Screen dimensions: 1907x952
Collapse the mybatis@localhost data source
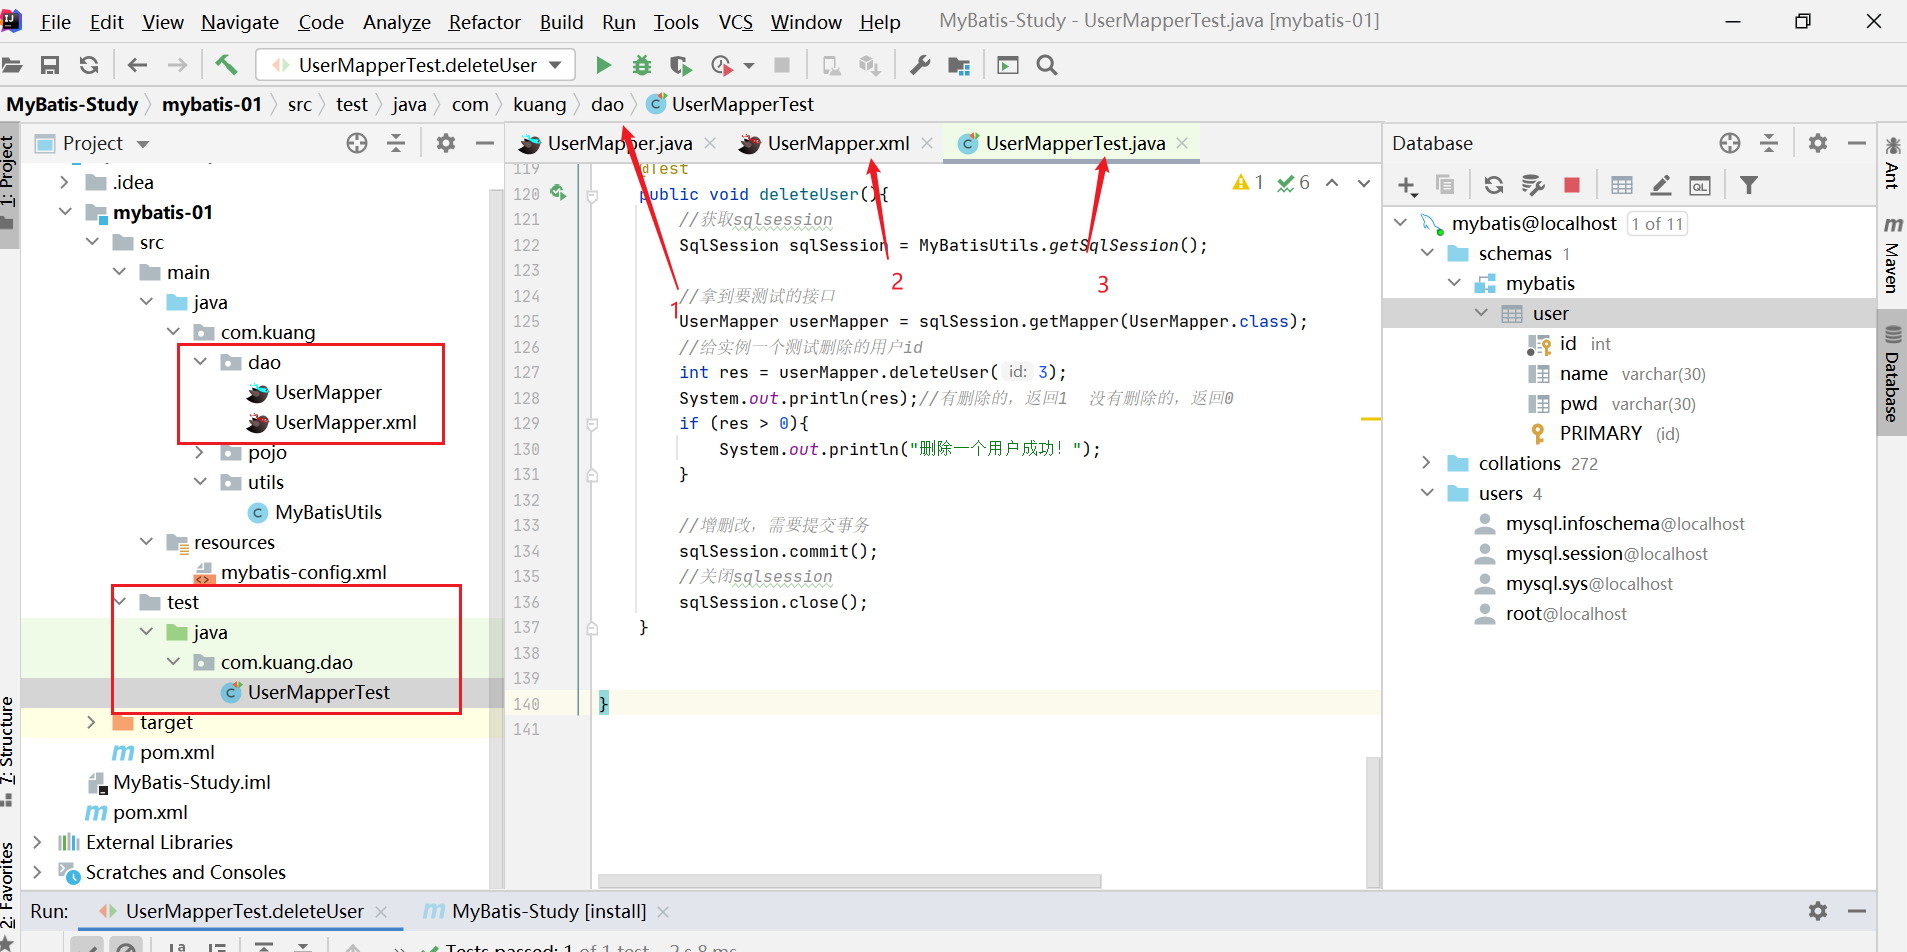pyautogui.click(x=1401, y=223)
